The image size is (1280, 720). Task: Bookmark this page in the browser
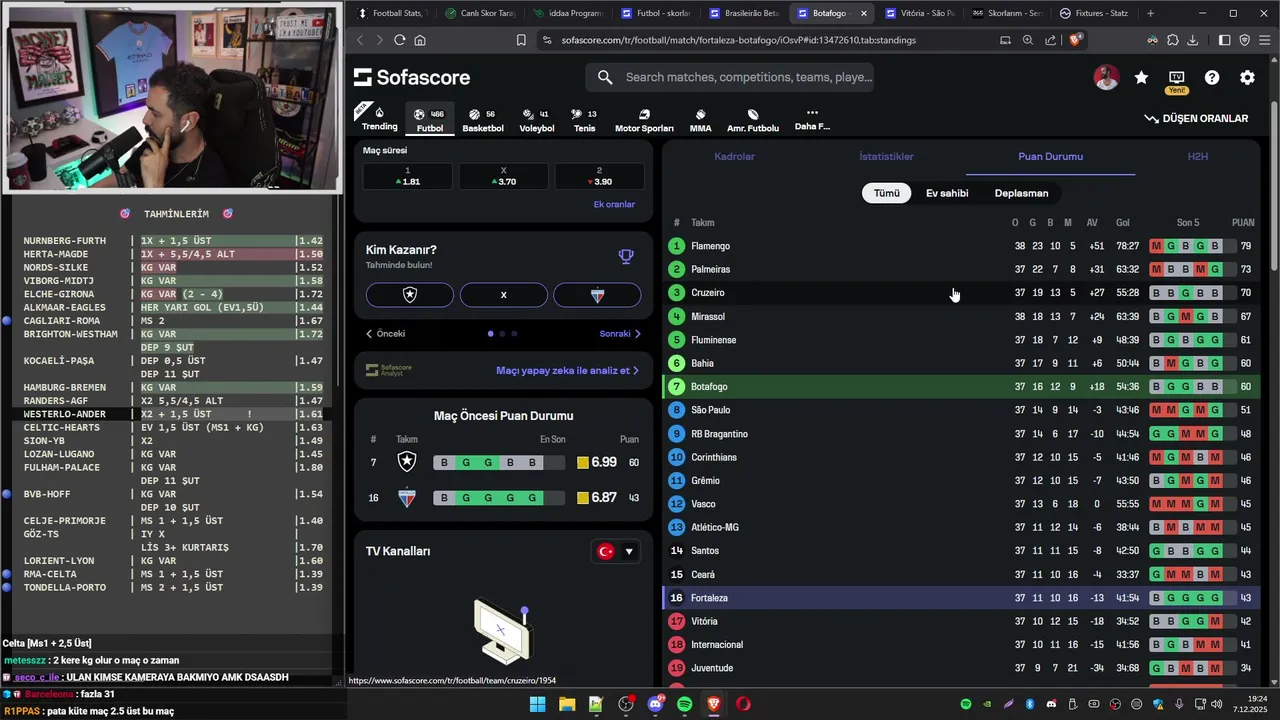521,40
